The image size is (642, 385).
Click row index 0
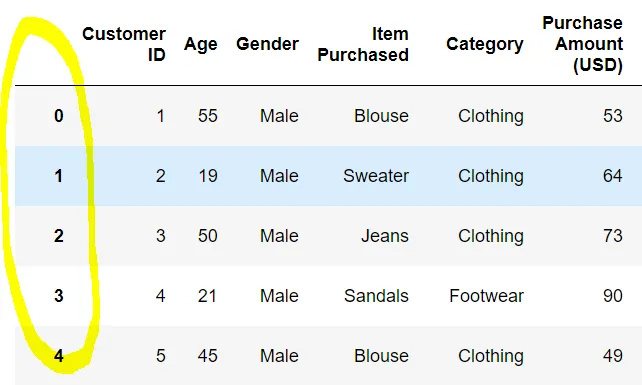pyautogui.click(x=59, y=116)
